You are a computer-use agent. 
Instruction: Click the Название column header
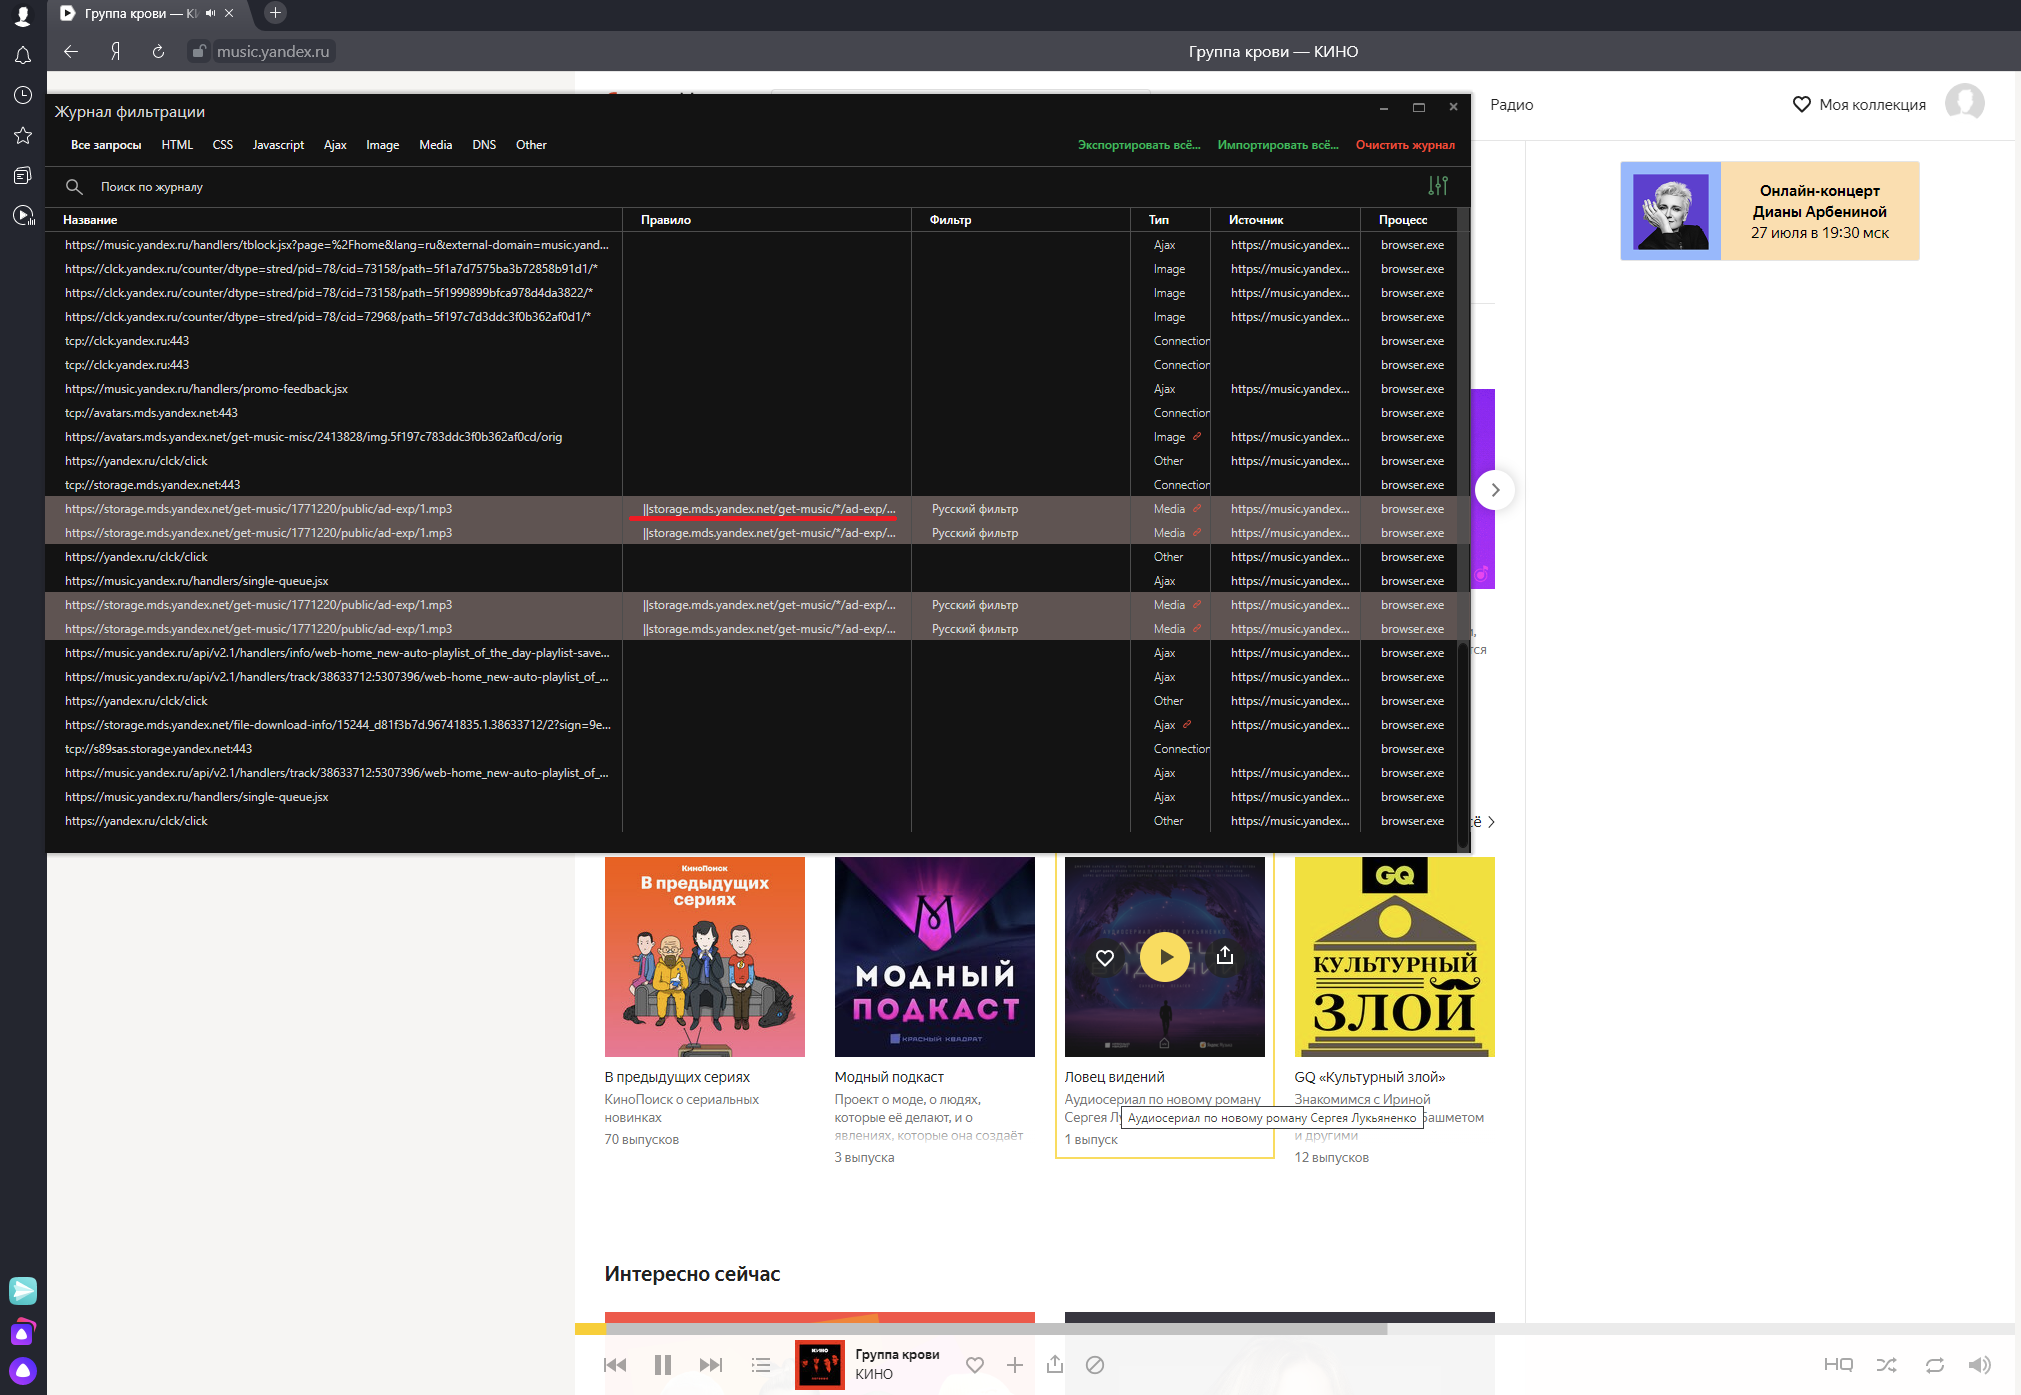90,220
